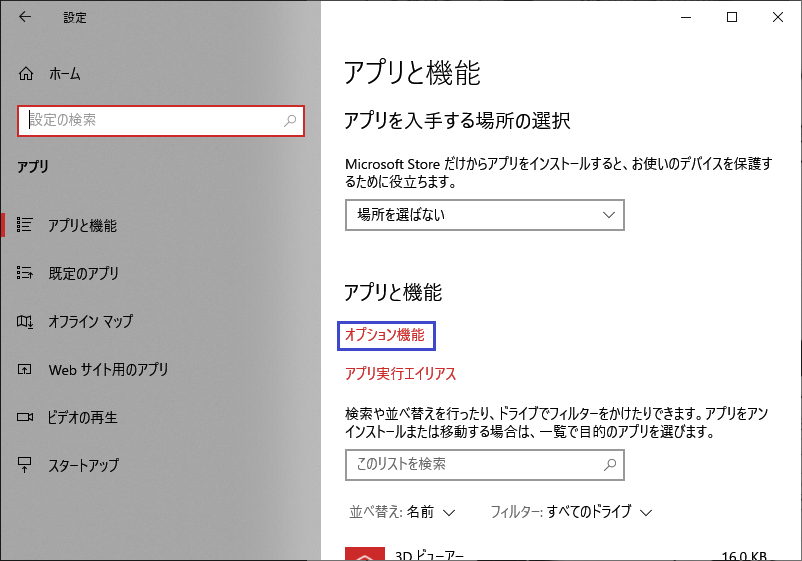The image size is (802, 561).
Task: Select the 既定のアプリ sidebar icon
Action: click(25, 273)
